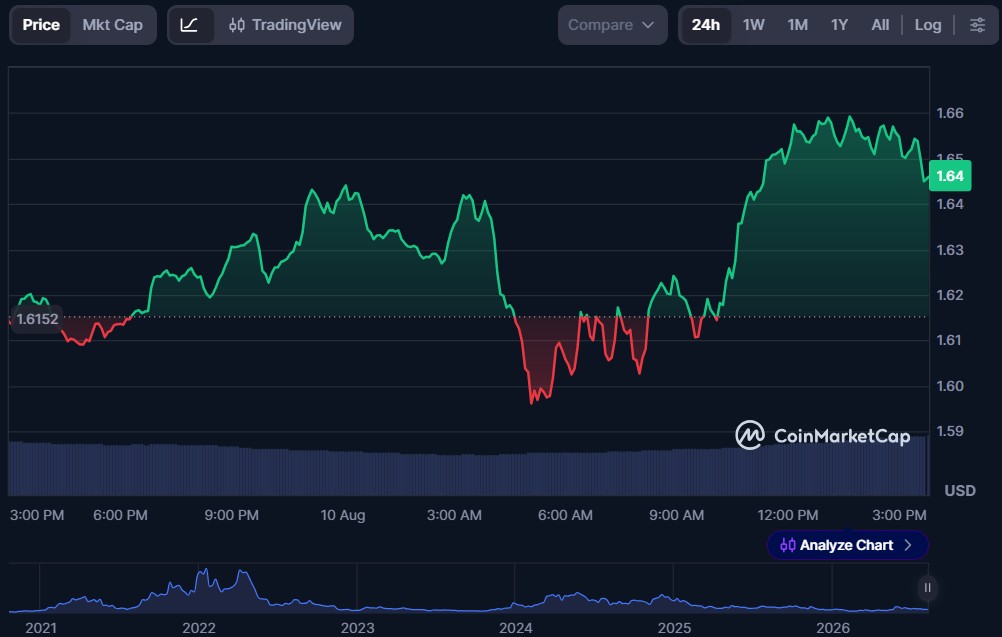Click the 1.66 price axis label
Screen dimensions: 1002x637
950,113
